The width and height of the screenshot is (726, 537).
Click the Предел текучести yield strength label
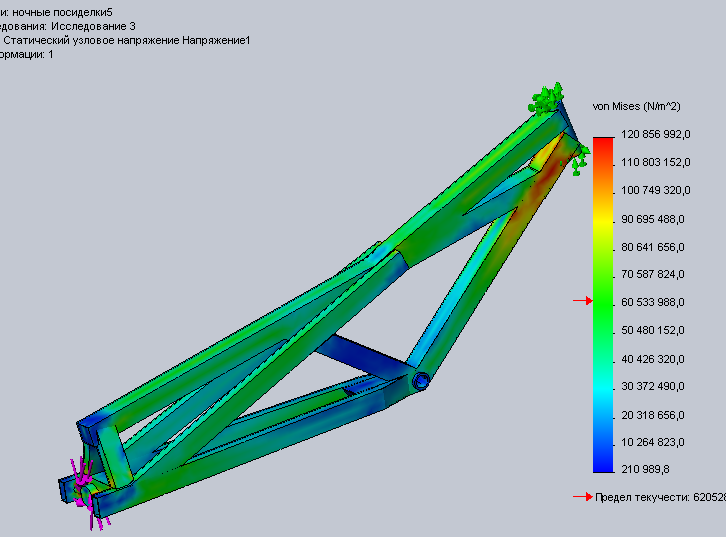coord(660,498)
